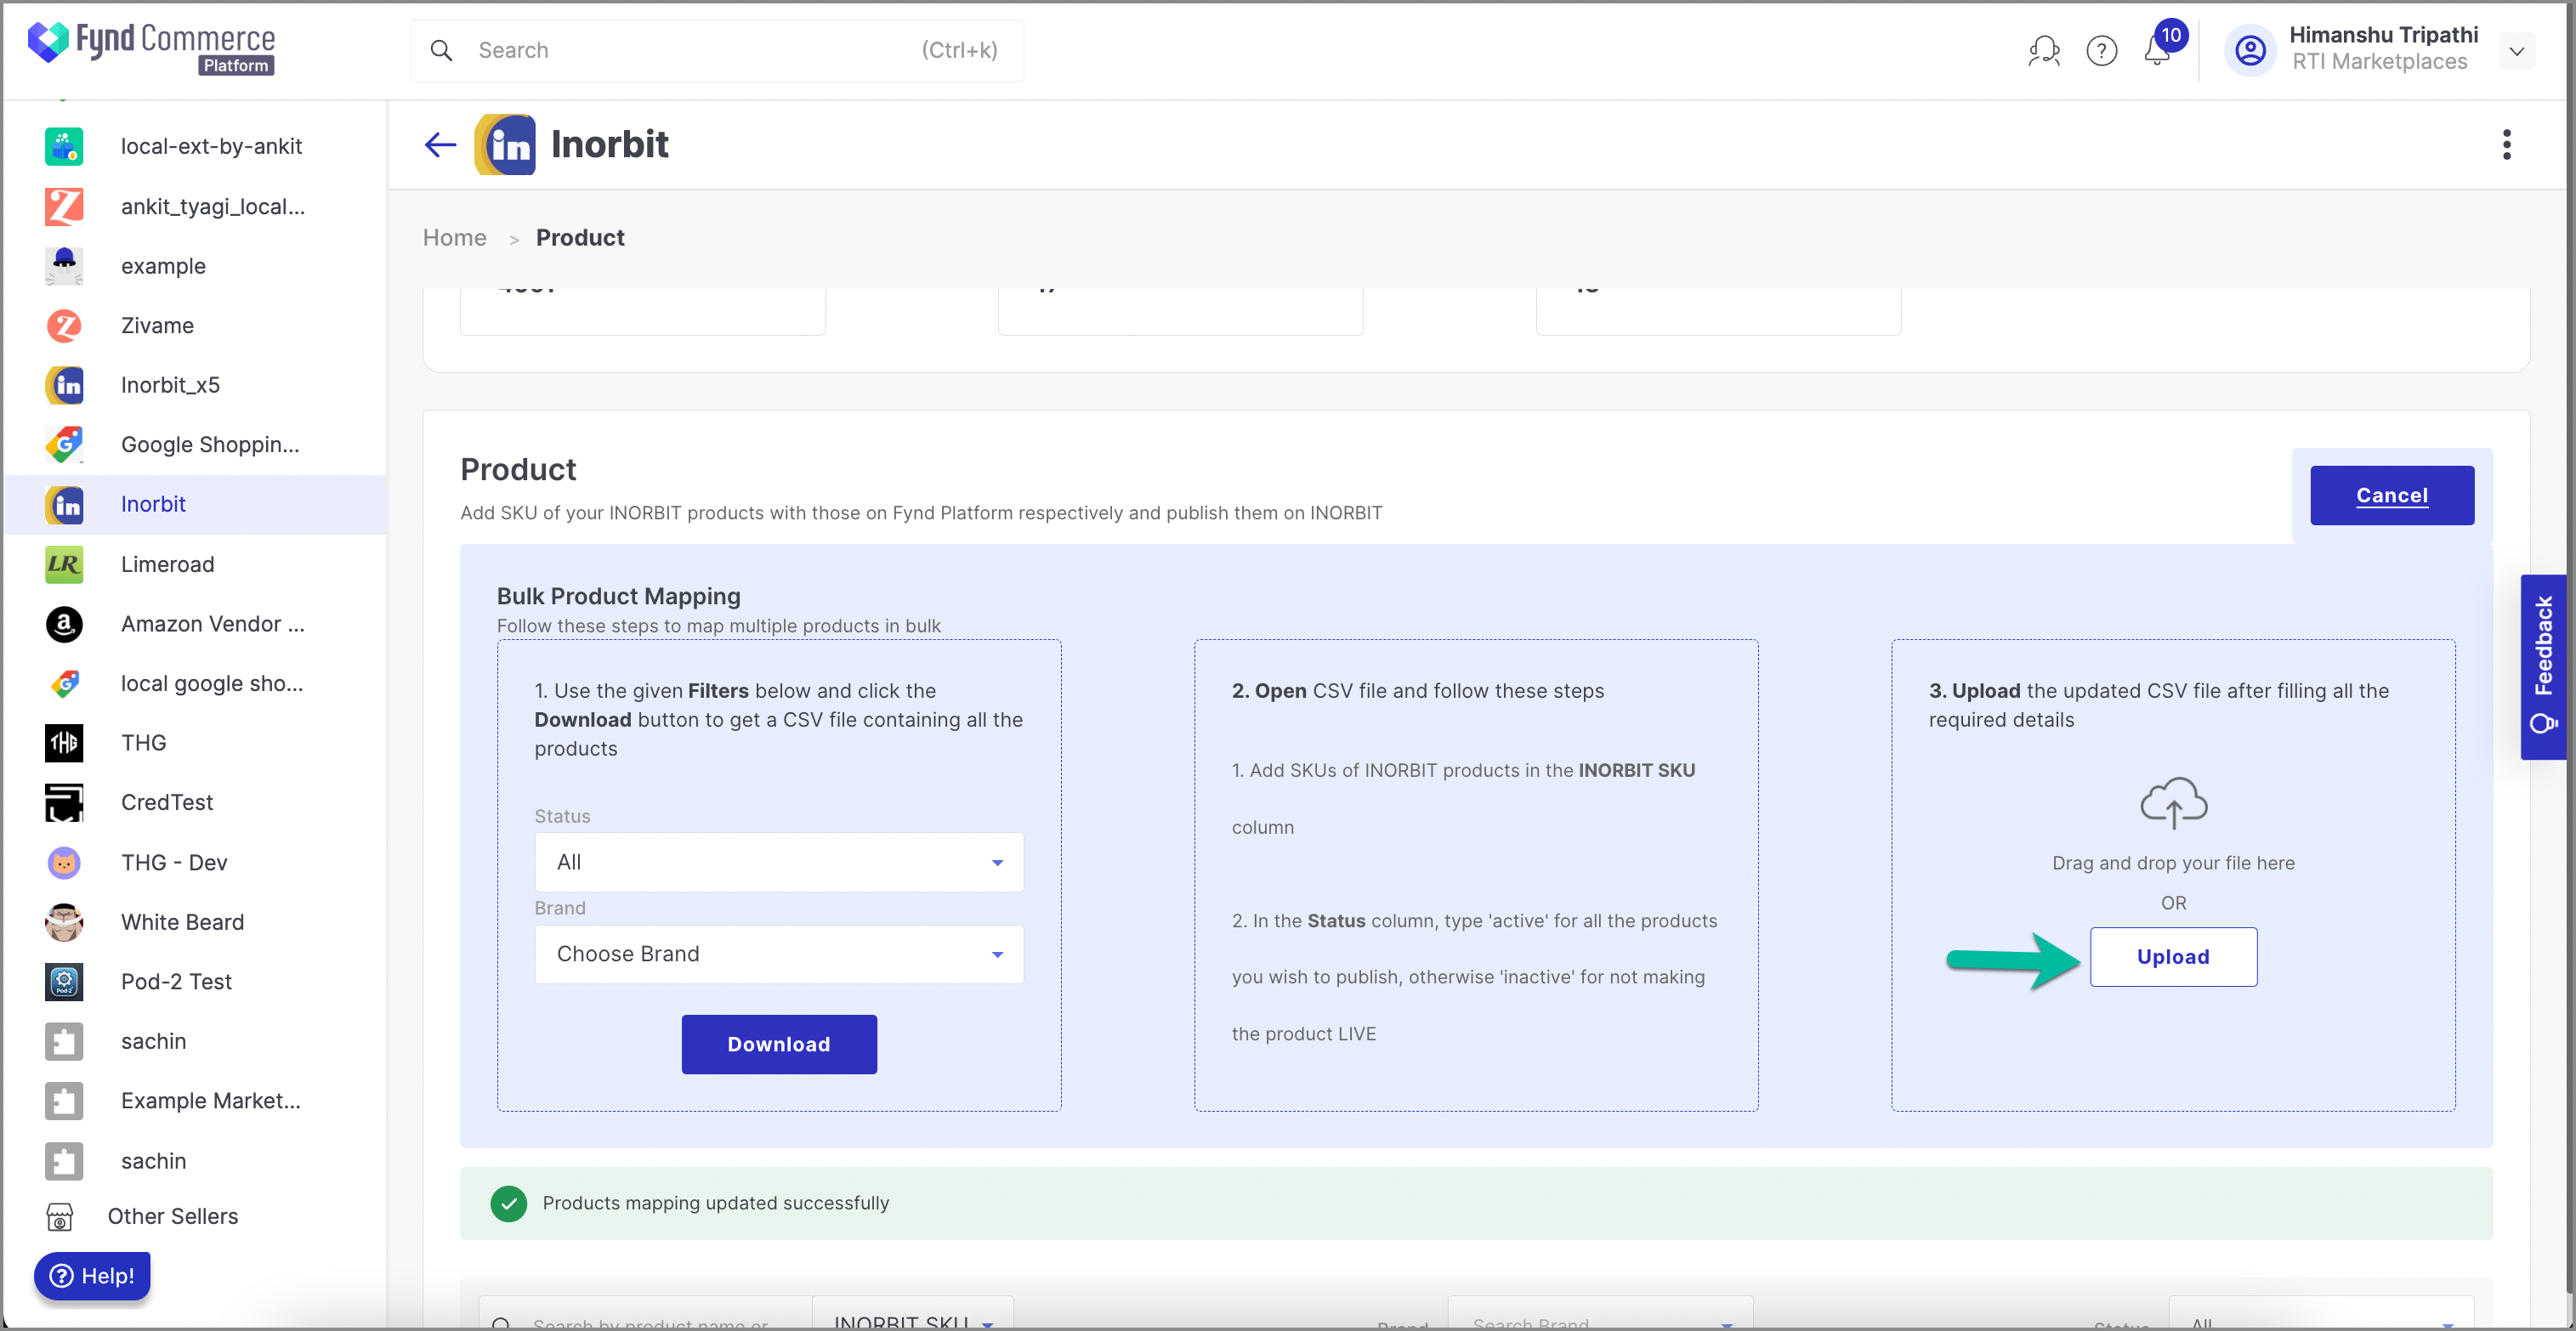The height and width of the screenshot is (1331, 2576).
Task: Click the Google Shopping icon in sidebar
Action: pos(64,444)
